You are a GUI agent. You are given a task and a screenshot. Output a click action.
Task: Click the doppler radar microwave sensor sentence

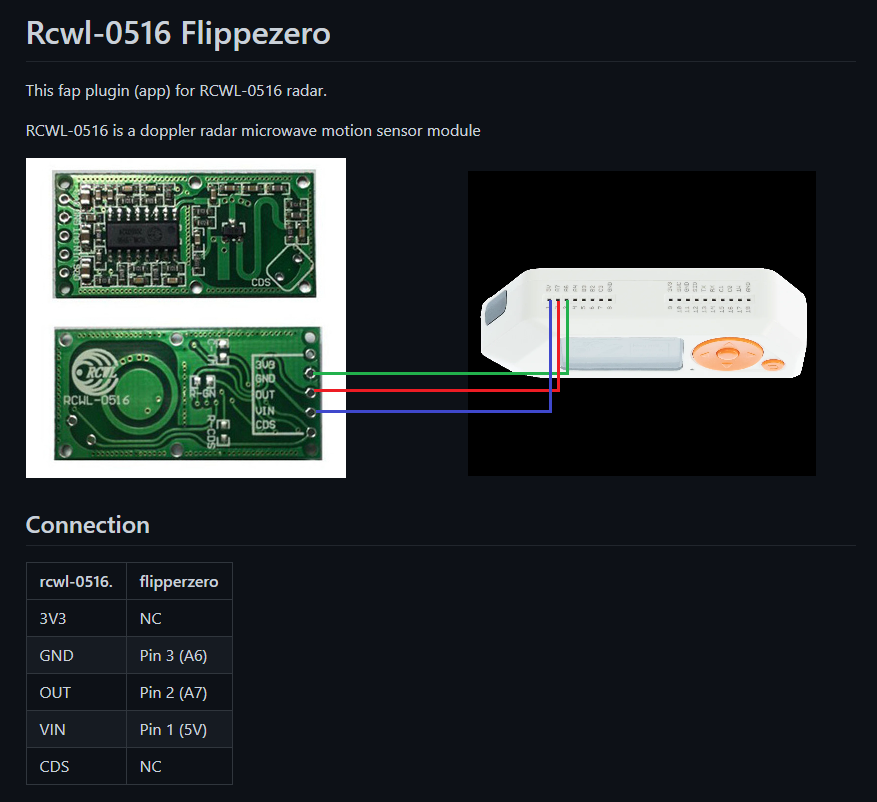tap(253, 131)
